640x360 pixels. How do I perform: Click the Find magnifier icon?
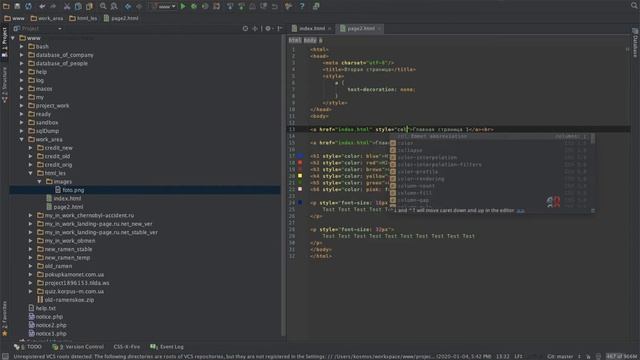click(x=103, y=6)
